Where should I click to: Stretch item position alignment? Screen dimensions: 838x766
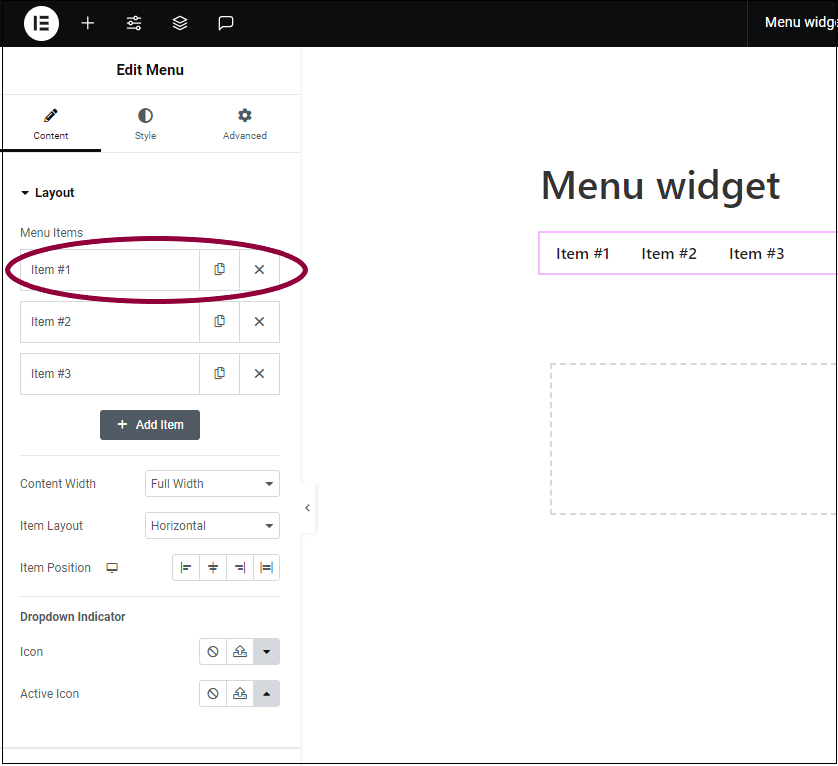coord(266,568)
